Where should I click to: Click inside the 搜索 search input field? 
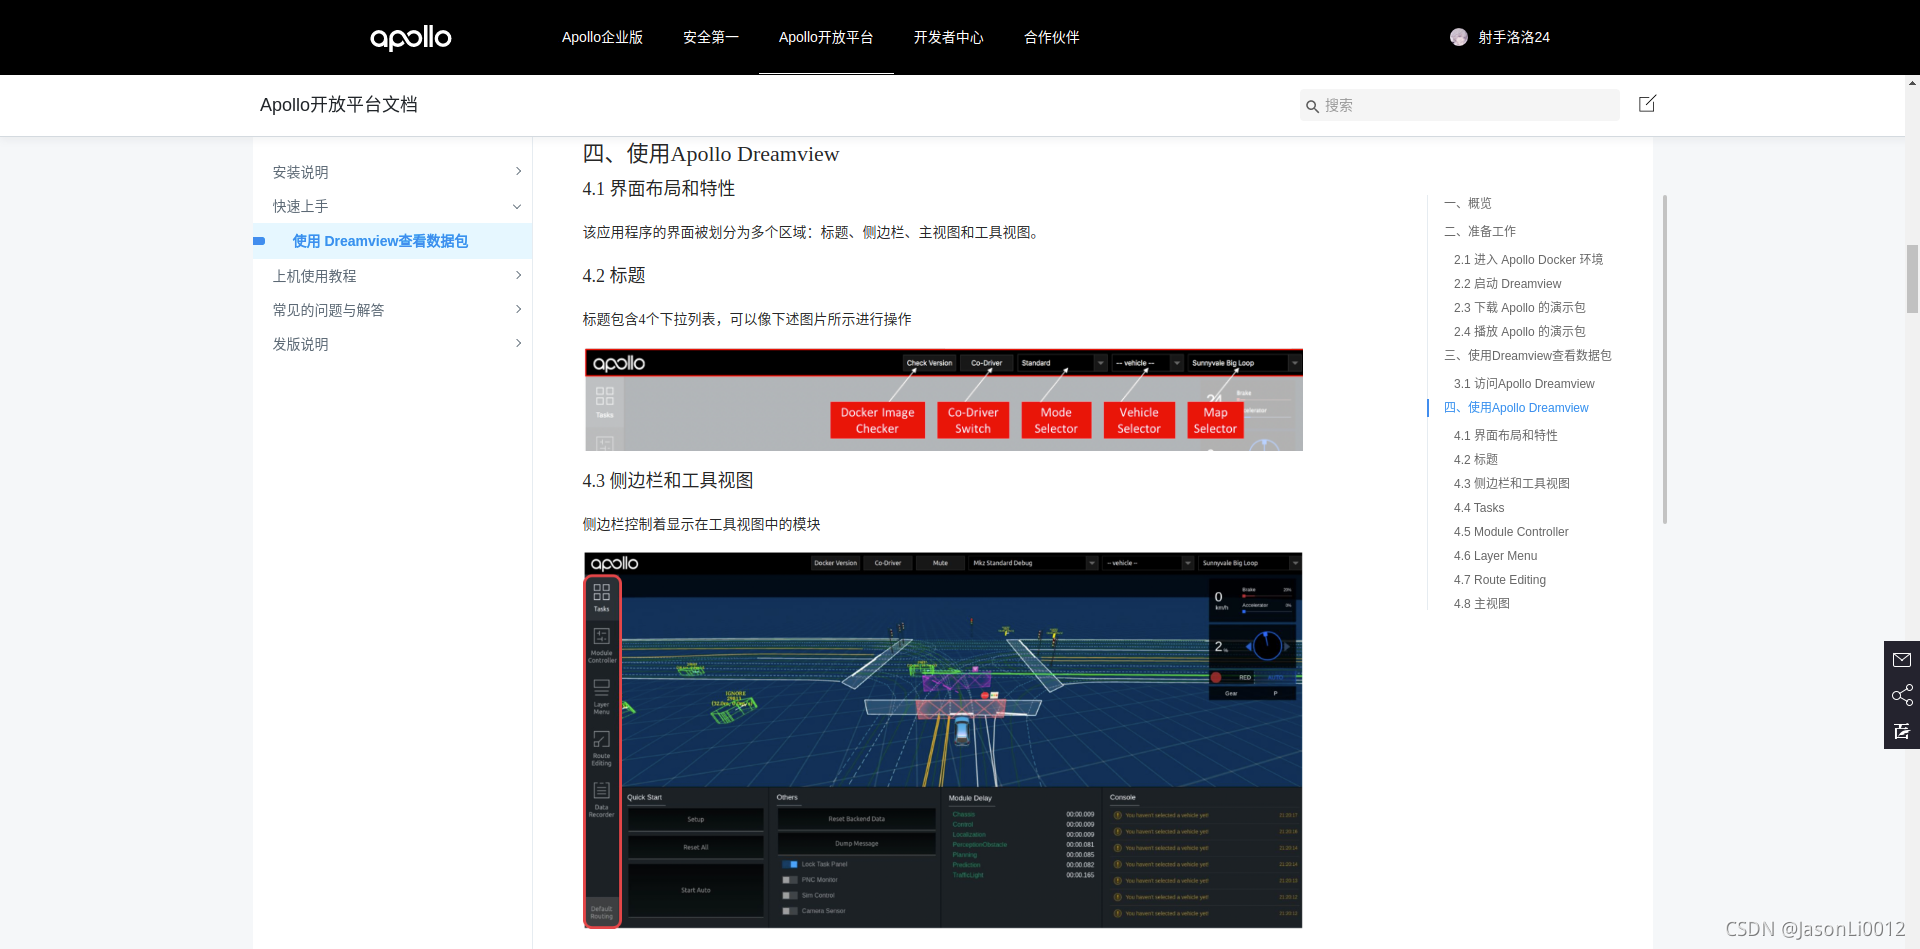1450,105
